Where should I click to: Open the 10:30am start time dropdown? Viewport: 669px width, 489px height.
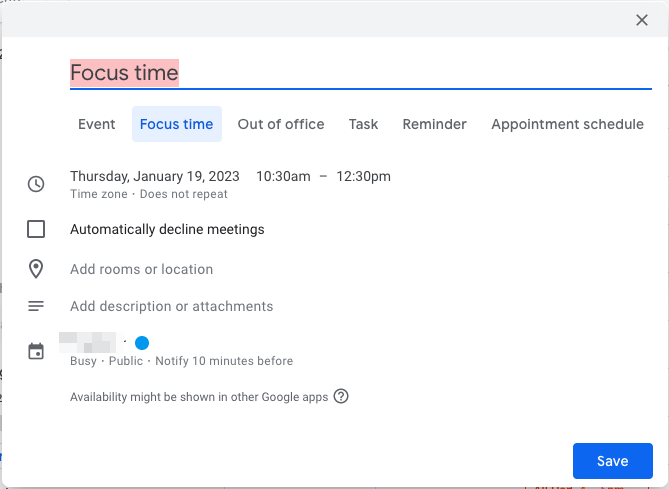(x=283, y=176)
